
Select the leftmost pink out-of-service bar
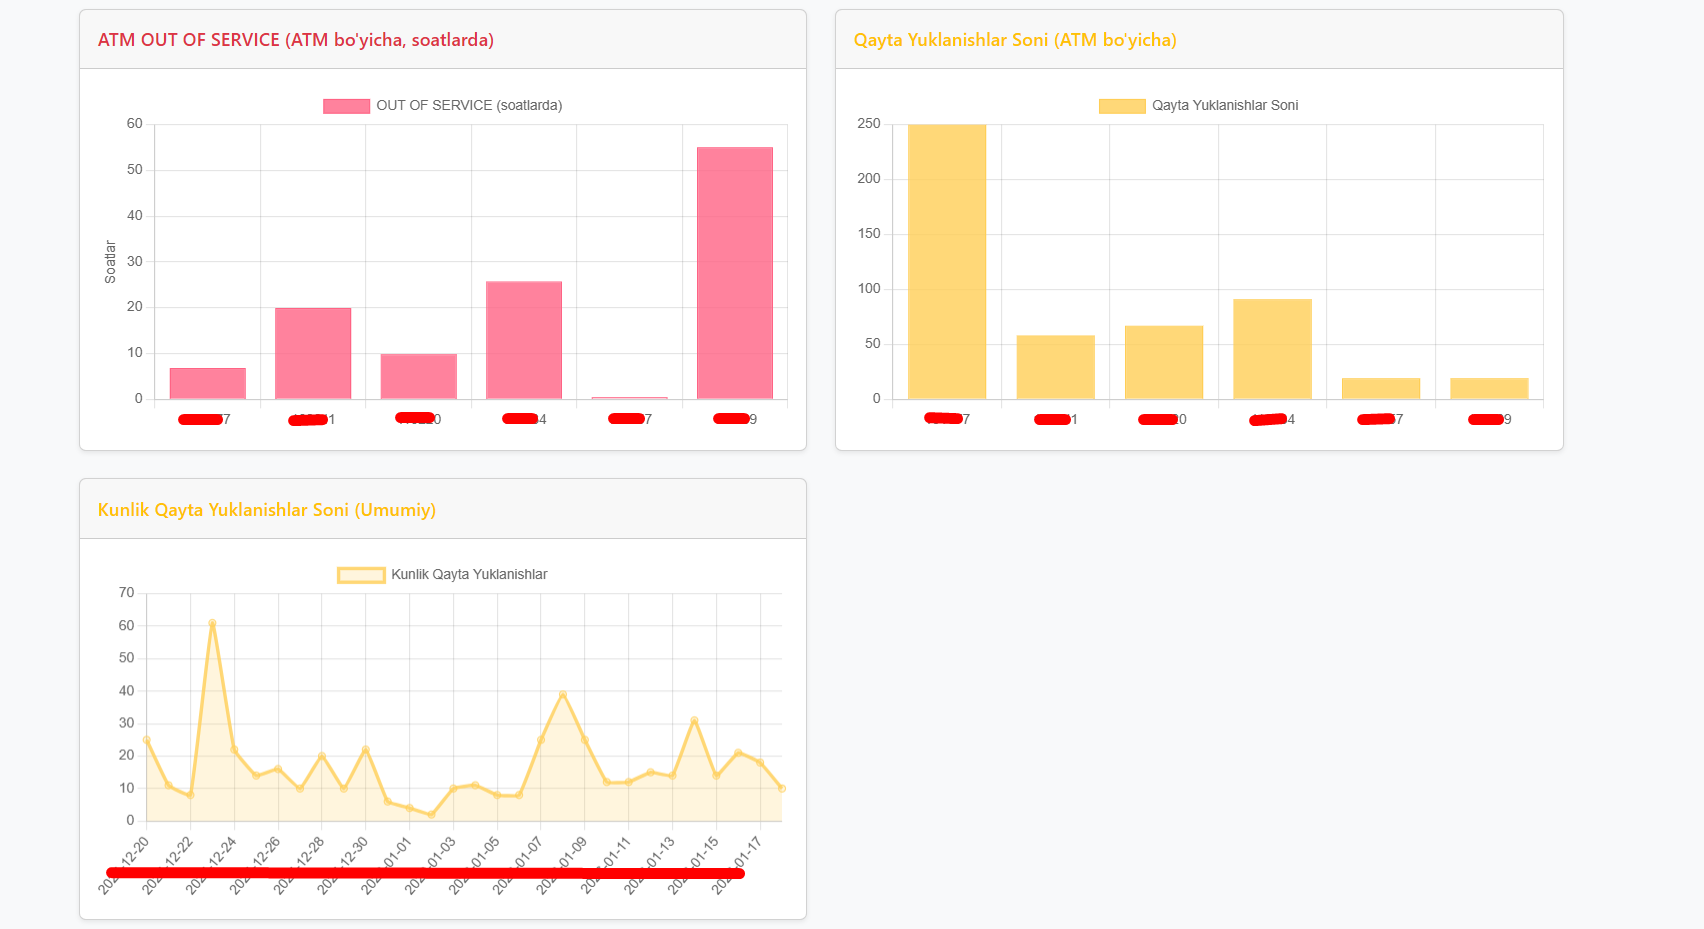point(208,384)
